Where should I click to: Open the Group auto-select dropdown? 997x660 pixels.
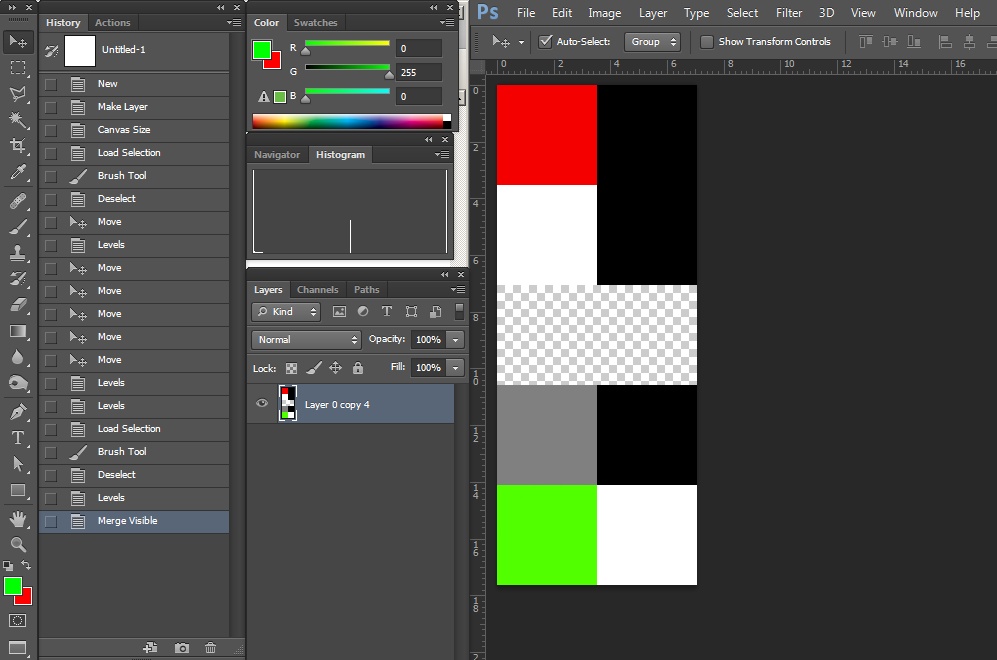(x=652, y=42)
